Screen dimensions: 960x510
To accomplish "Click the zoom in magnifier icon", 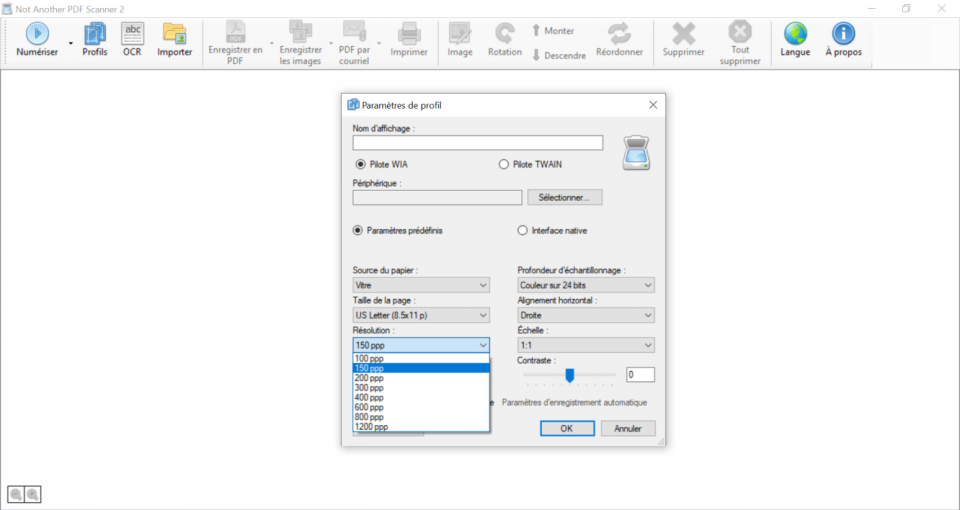I will 32,495.
